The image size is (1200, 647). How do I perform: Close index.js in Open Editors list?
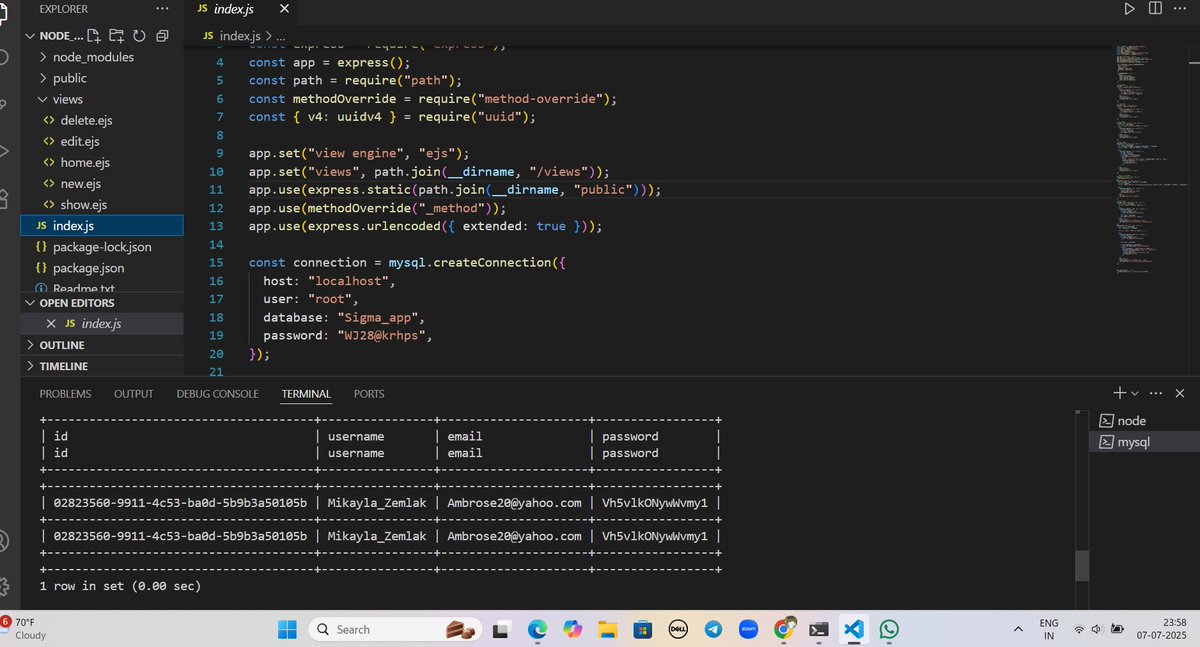pos(51,324)
